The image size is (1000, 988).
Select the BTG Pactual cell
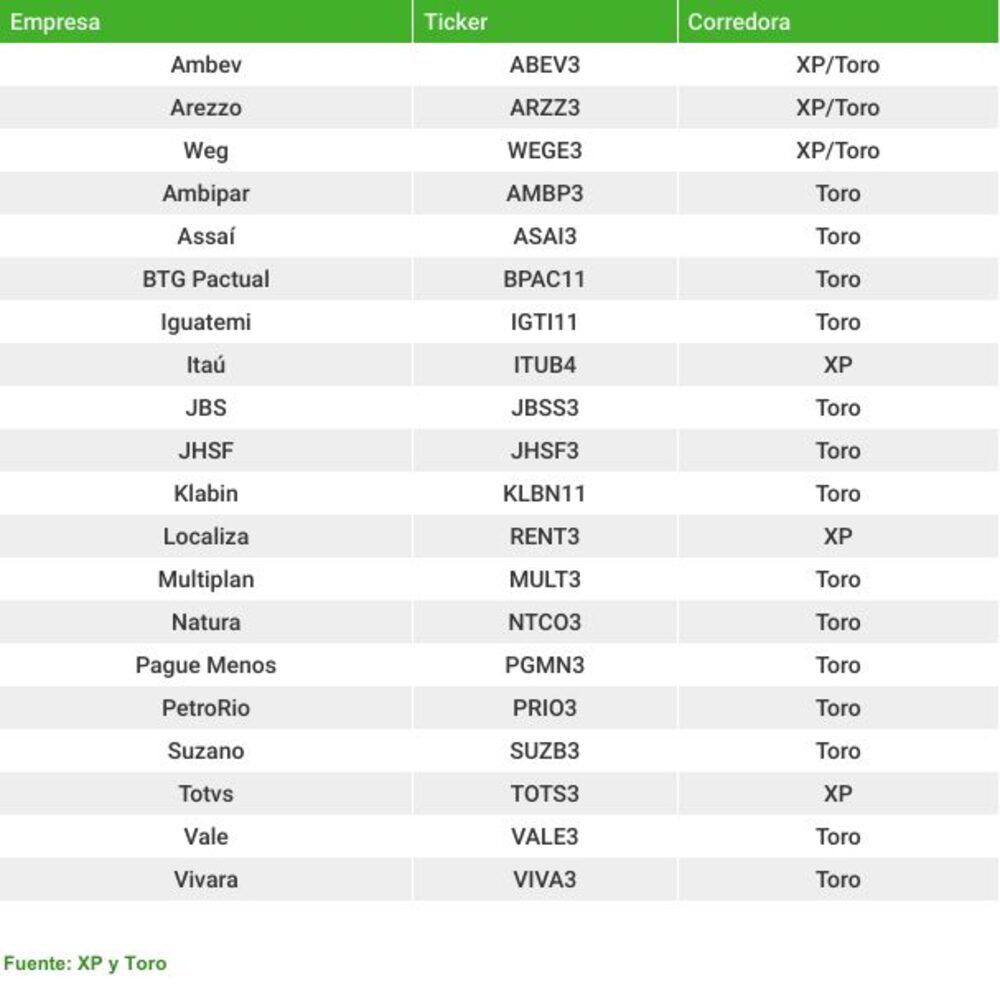pos(205,279)
